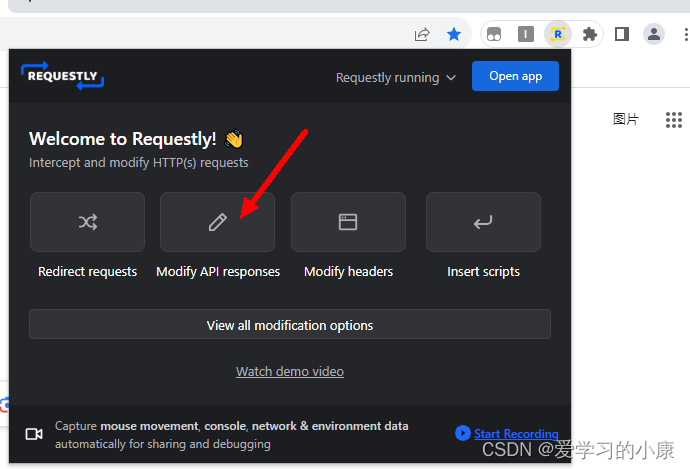Open the Chrome profile avatar
This screenshot has height=469, width=690.
653,34
